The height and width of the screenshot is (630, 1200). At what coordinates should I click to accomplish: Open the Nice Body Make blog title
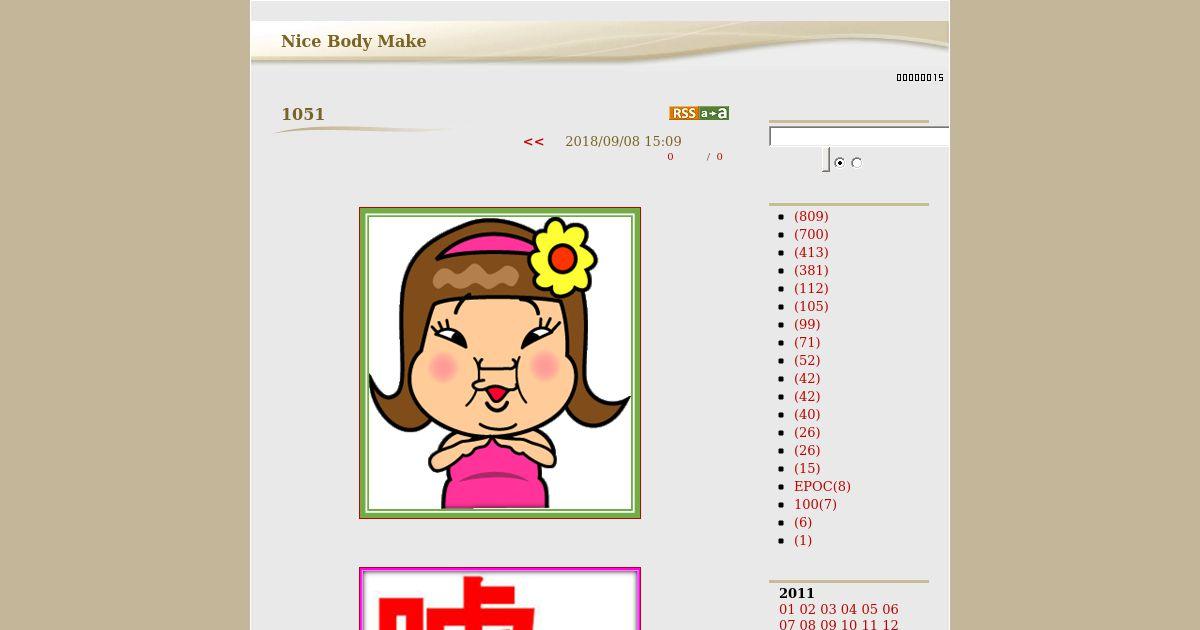pos(354,41)
